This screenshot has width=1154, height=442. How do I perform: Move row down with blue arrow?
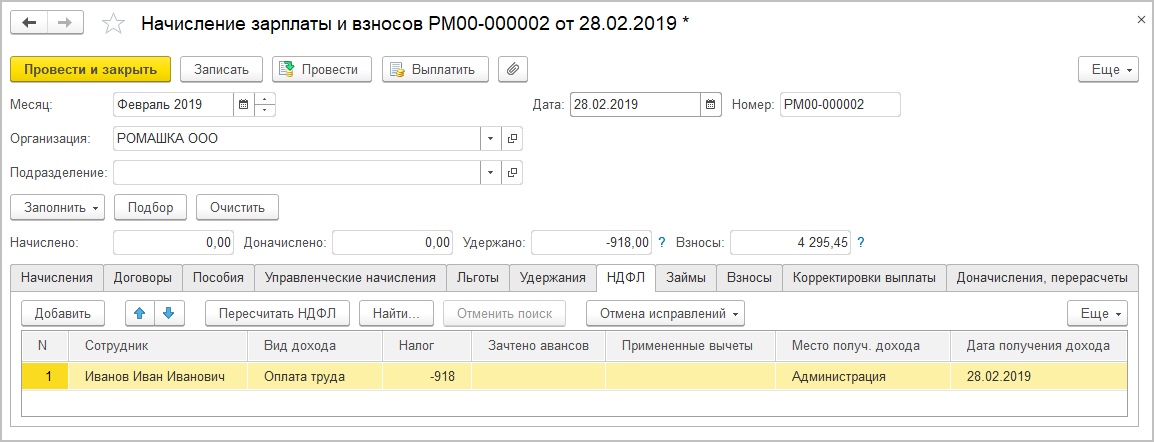[x=168, y=313]
